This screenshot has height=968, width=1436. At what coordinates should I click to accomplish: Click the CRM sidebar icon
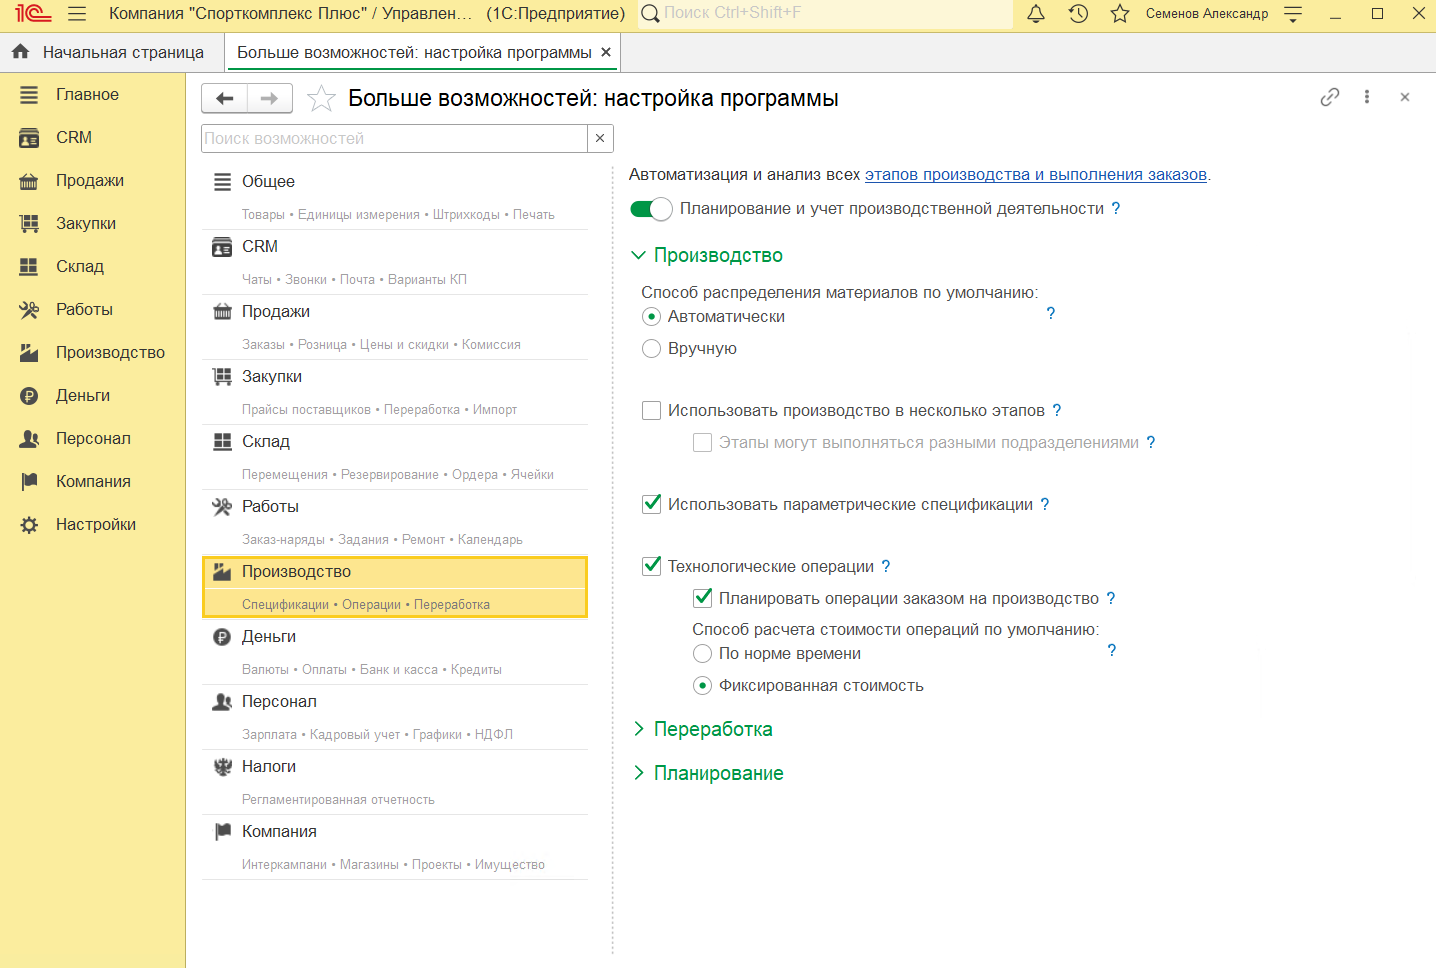(x=29, y=138)
